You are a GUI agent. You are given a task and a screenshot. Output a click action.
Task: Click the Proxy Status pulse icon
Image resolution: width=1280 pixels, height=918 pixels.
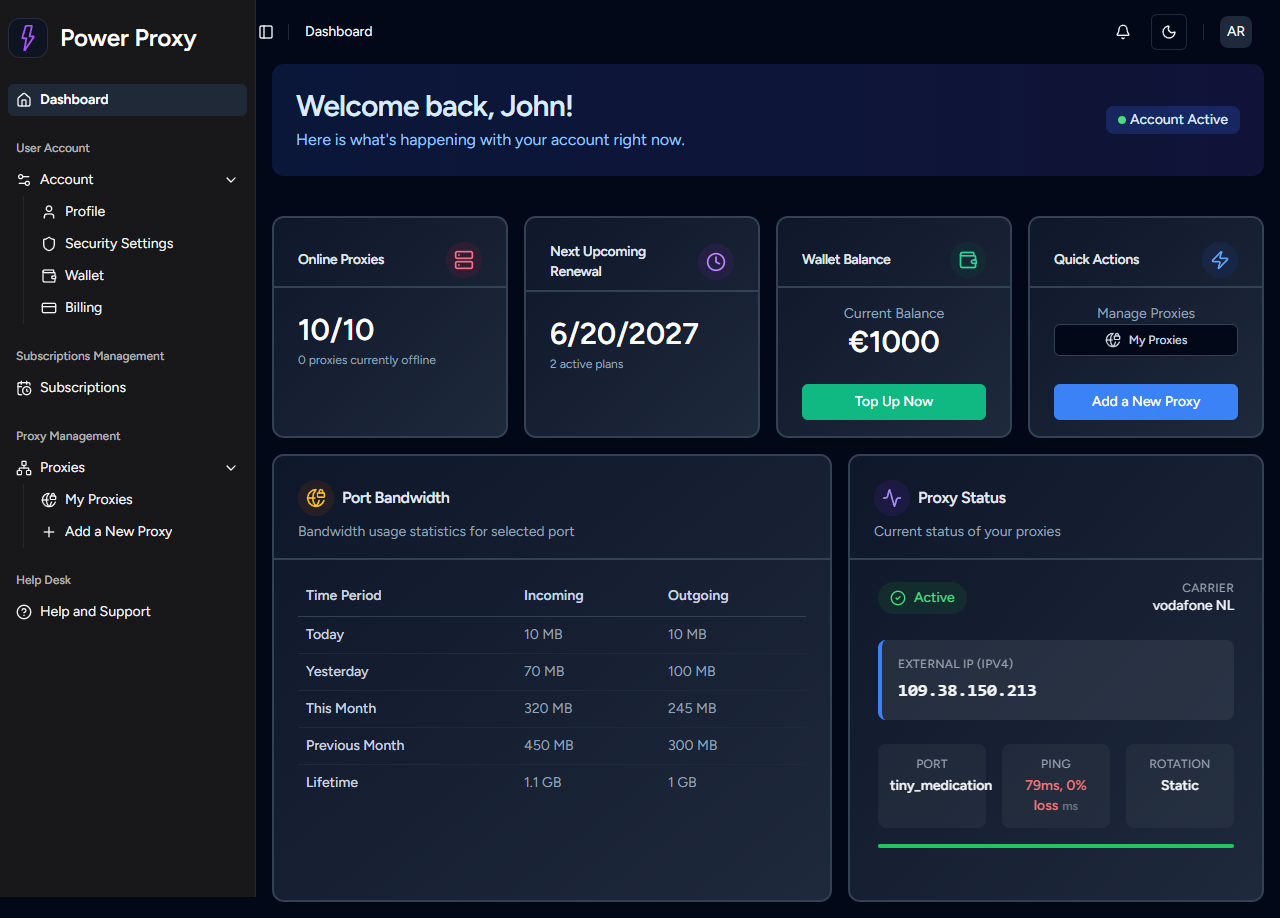pyautogui.click(x=892, y=498)
